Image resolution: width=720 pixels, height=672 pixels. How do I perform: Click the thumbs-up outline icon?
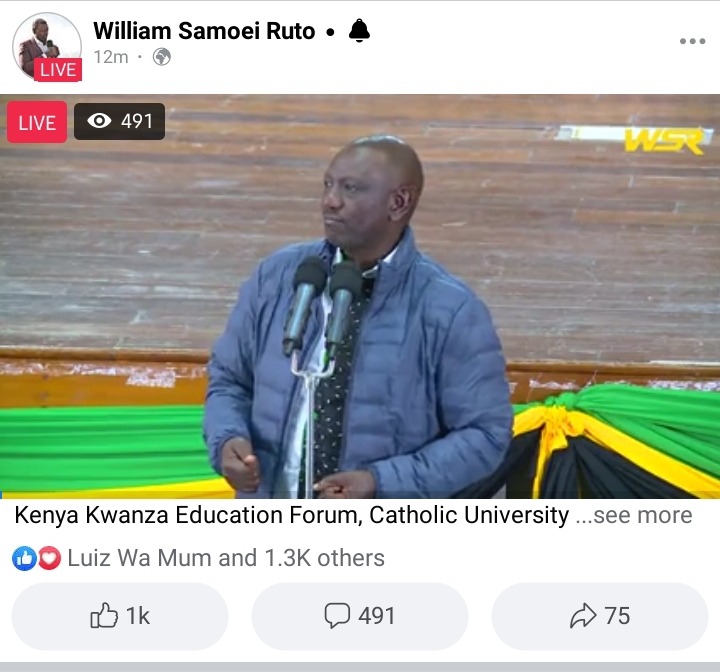click(104, 616)
